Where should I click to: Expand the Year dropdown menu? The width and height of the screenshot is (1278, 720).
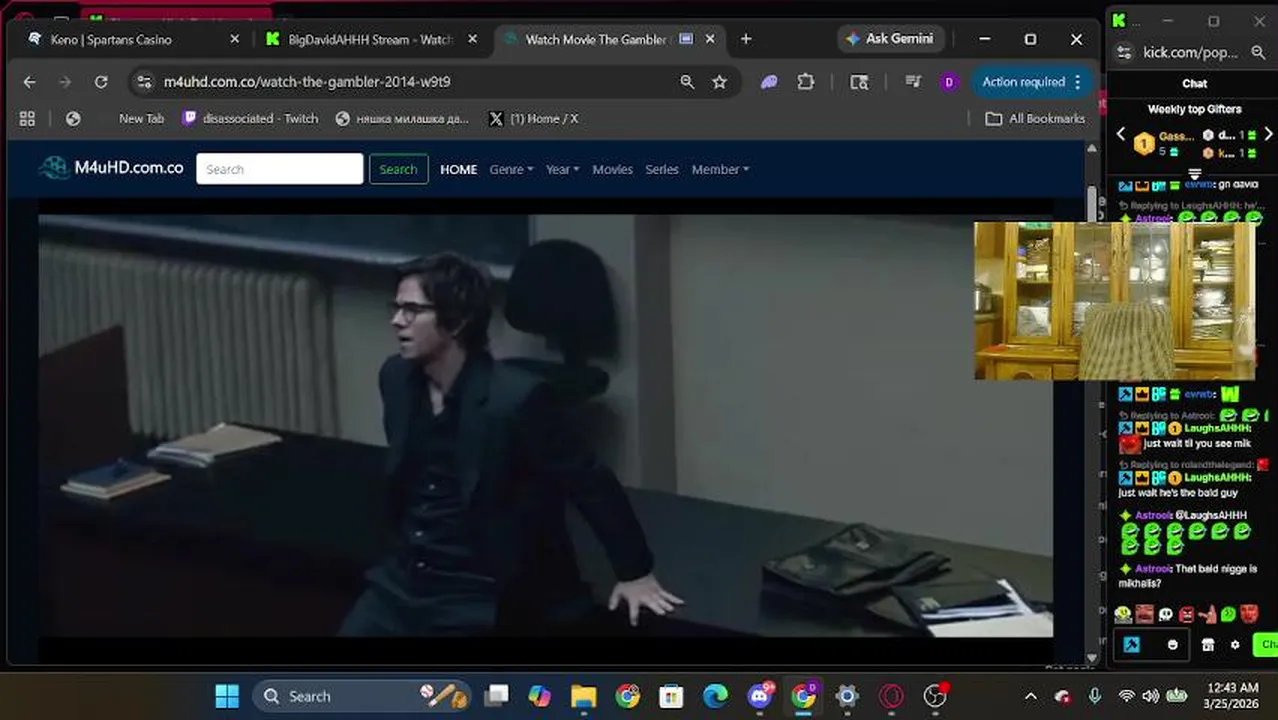[x=562, y=169]
